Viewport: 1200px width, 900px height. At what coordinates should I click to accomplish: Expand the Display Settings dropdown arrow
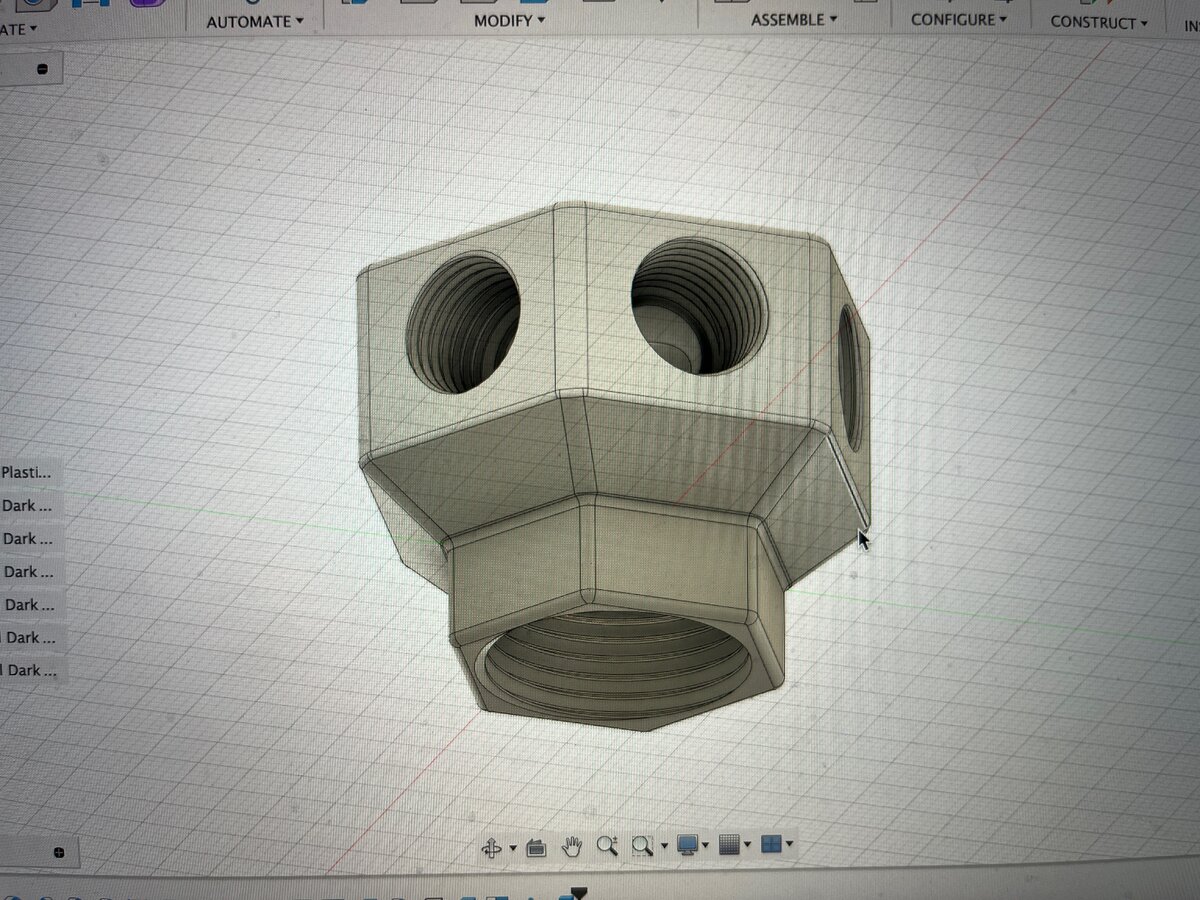tap(706, 845)
